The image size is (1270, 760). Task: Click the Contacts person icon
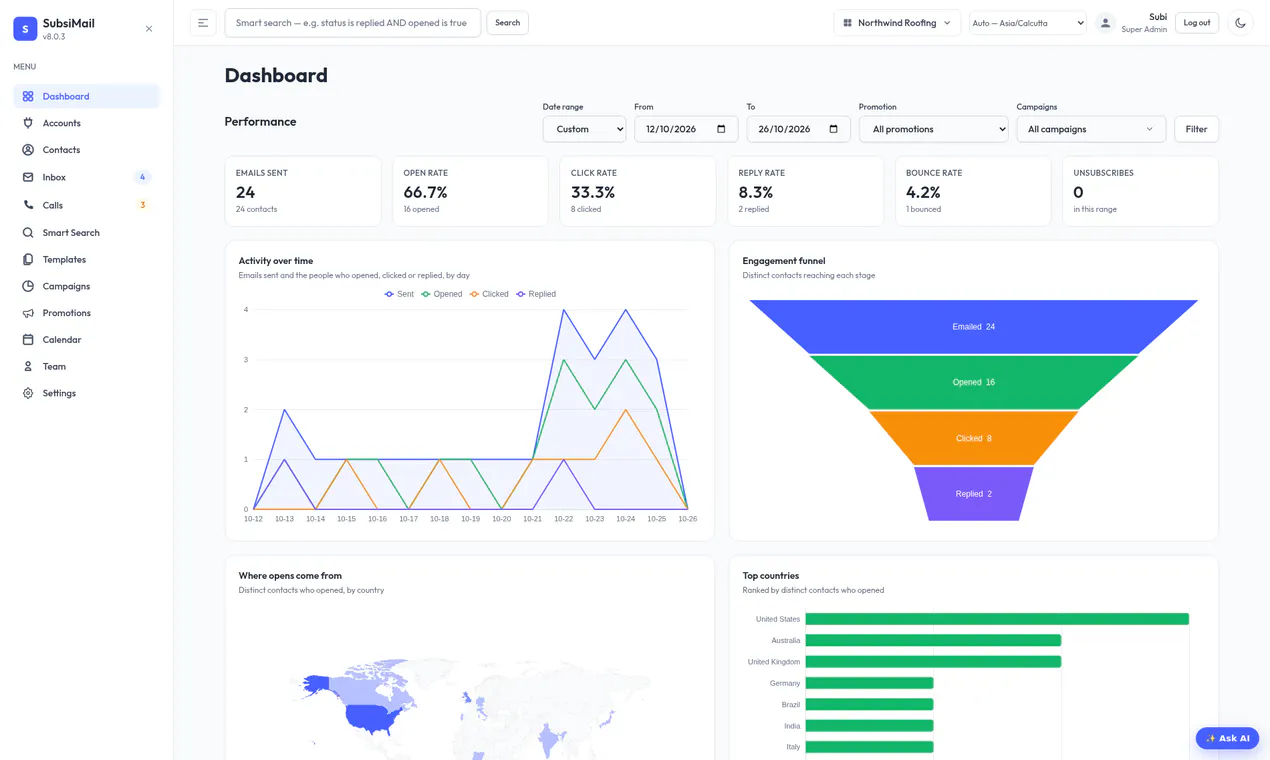(x=28, y=150)
